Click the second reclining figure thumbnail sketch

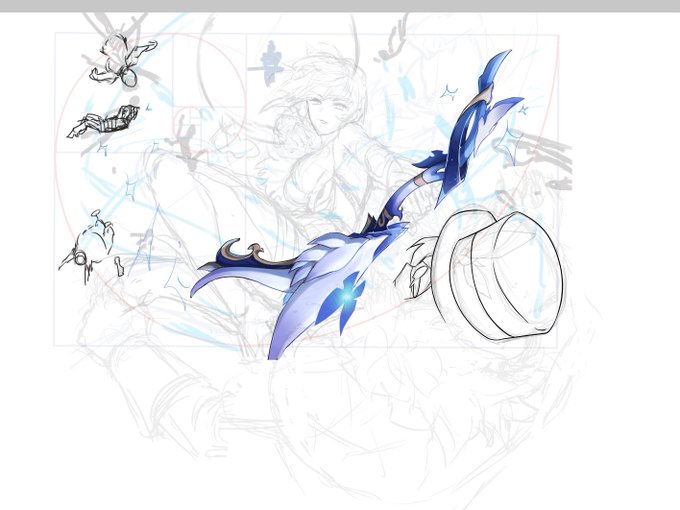coord(103,121)
